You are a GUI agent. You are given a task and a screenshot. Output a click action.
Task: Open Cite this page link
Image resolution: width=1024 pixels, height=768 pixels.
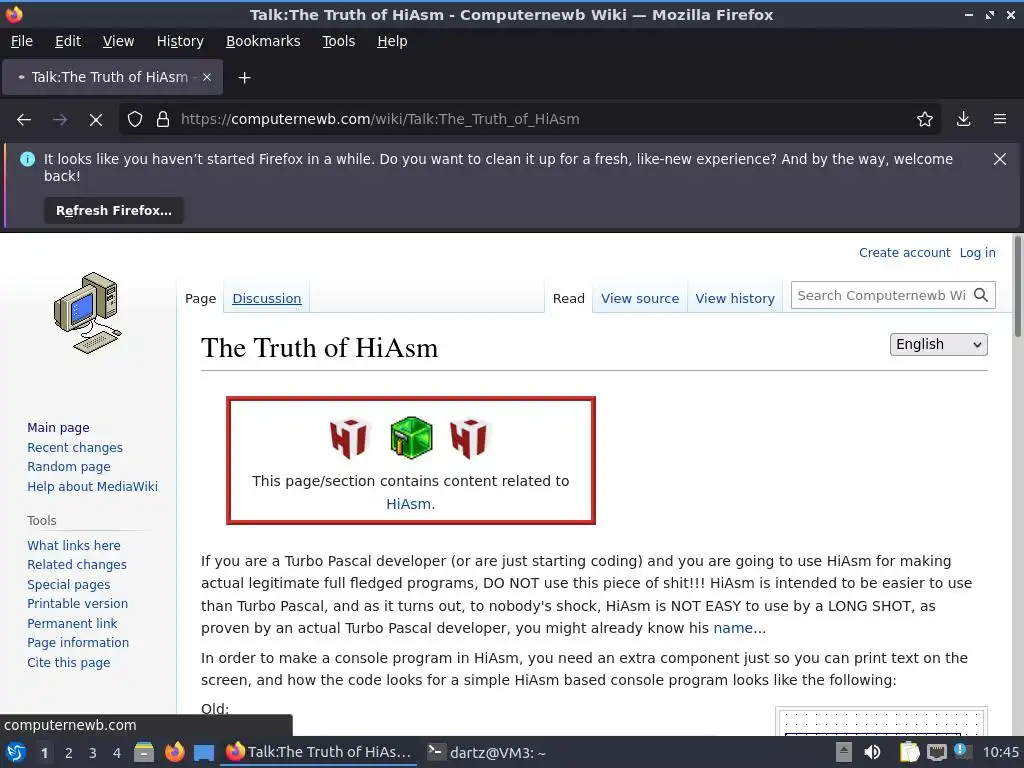(69, 662)
